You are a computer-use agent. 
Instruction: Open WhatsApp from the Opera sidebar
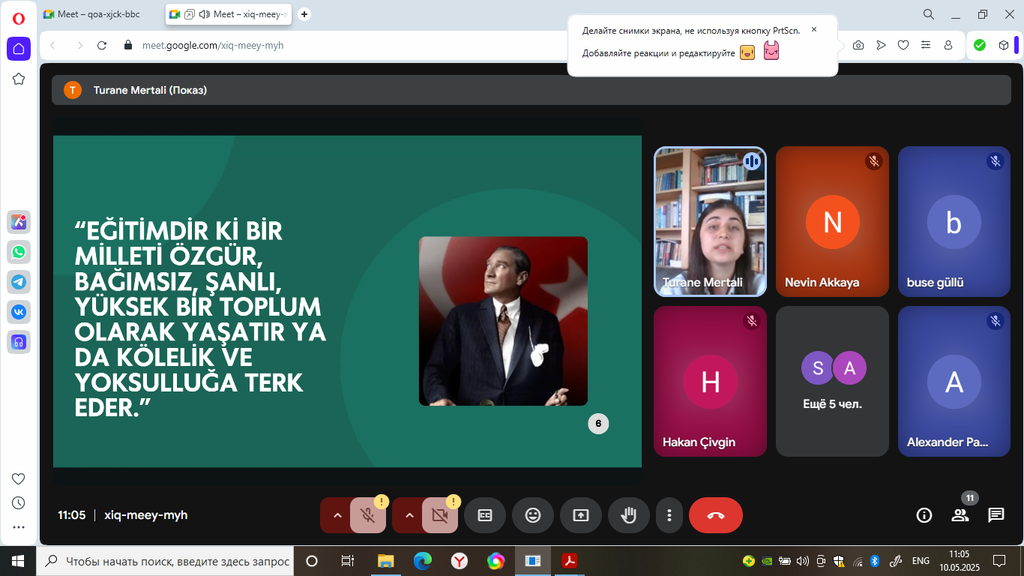(19, 252)
